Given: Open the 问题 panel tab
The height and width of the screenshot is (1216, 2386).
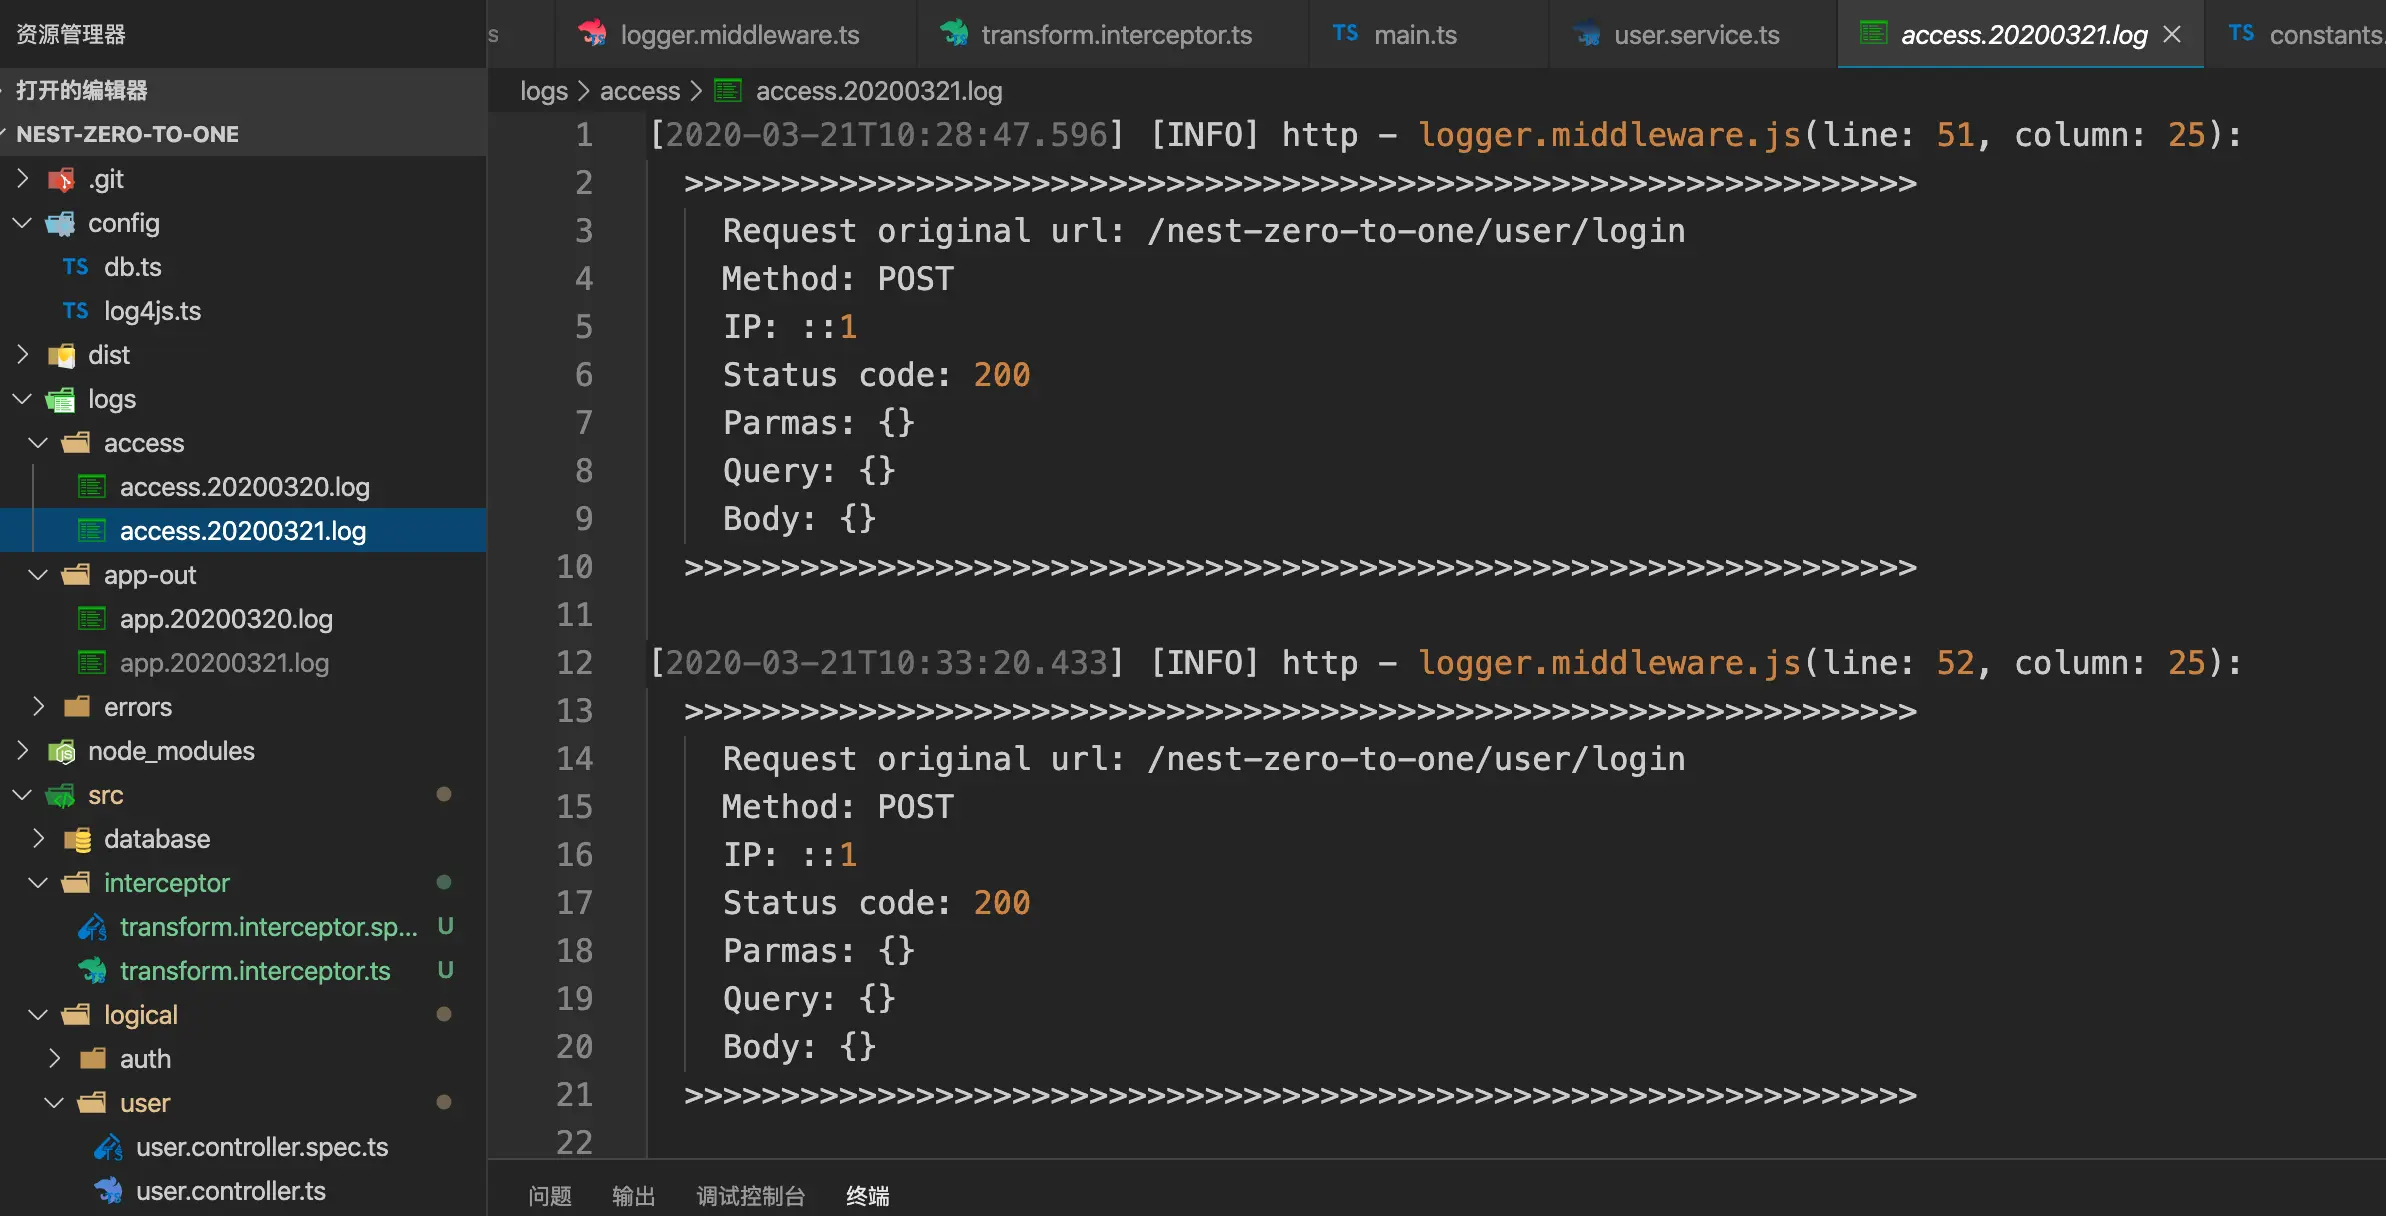Looking at the screenshot, I should click(549, 1196).
